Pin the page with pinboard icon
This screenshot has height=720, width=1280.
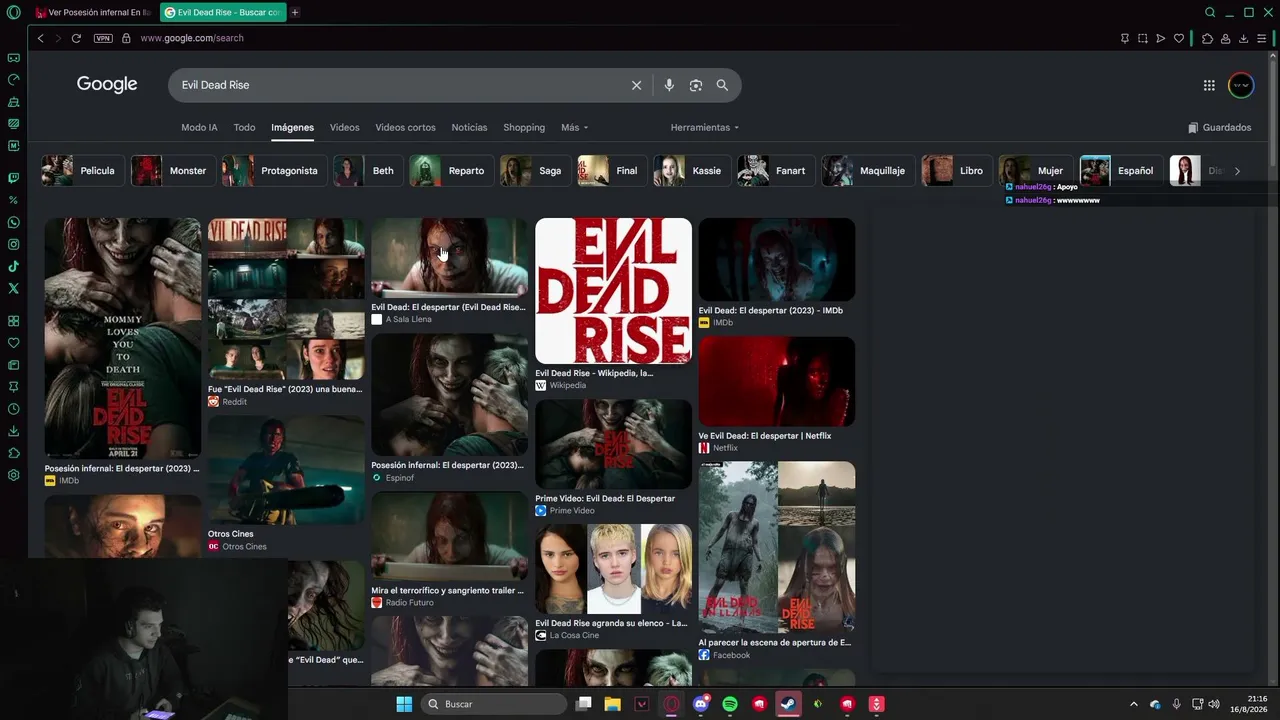click(x=1125, y=38)
